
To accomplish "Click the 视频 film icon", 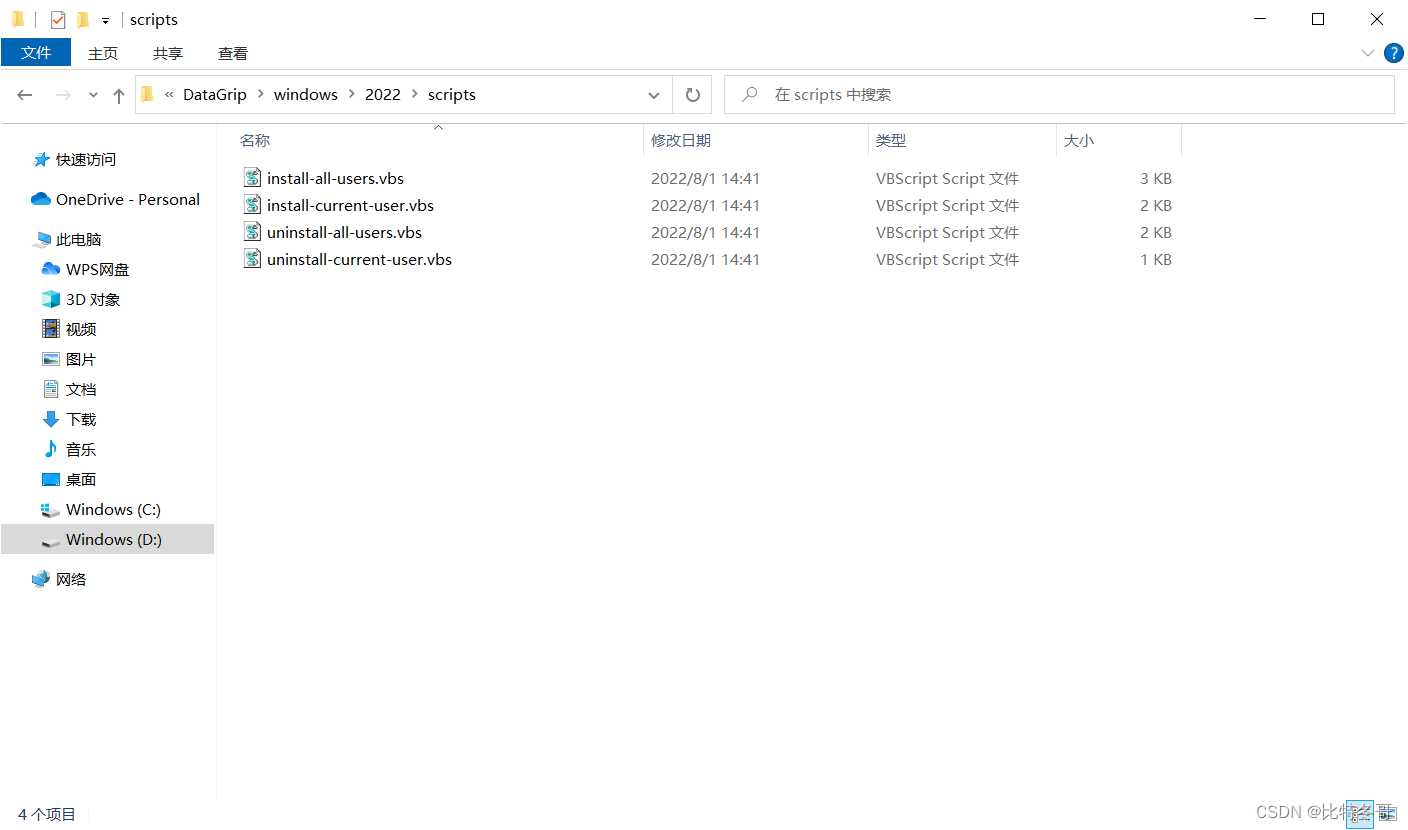I will tap(51, 329).
